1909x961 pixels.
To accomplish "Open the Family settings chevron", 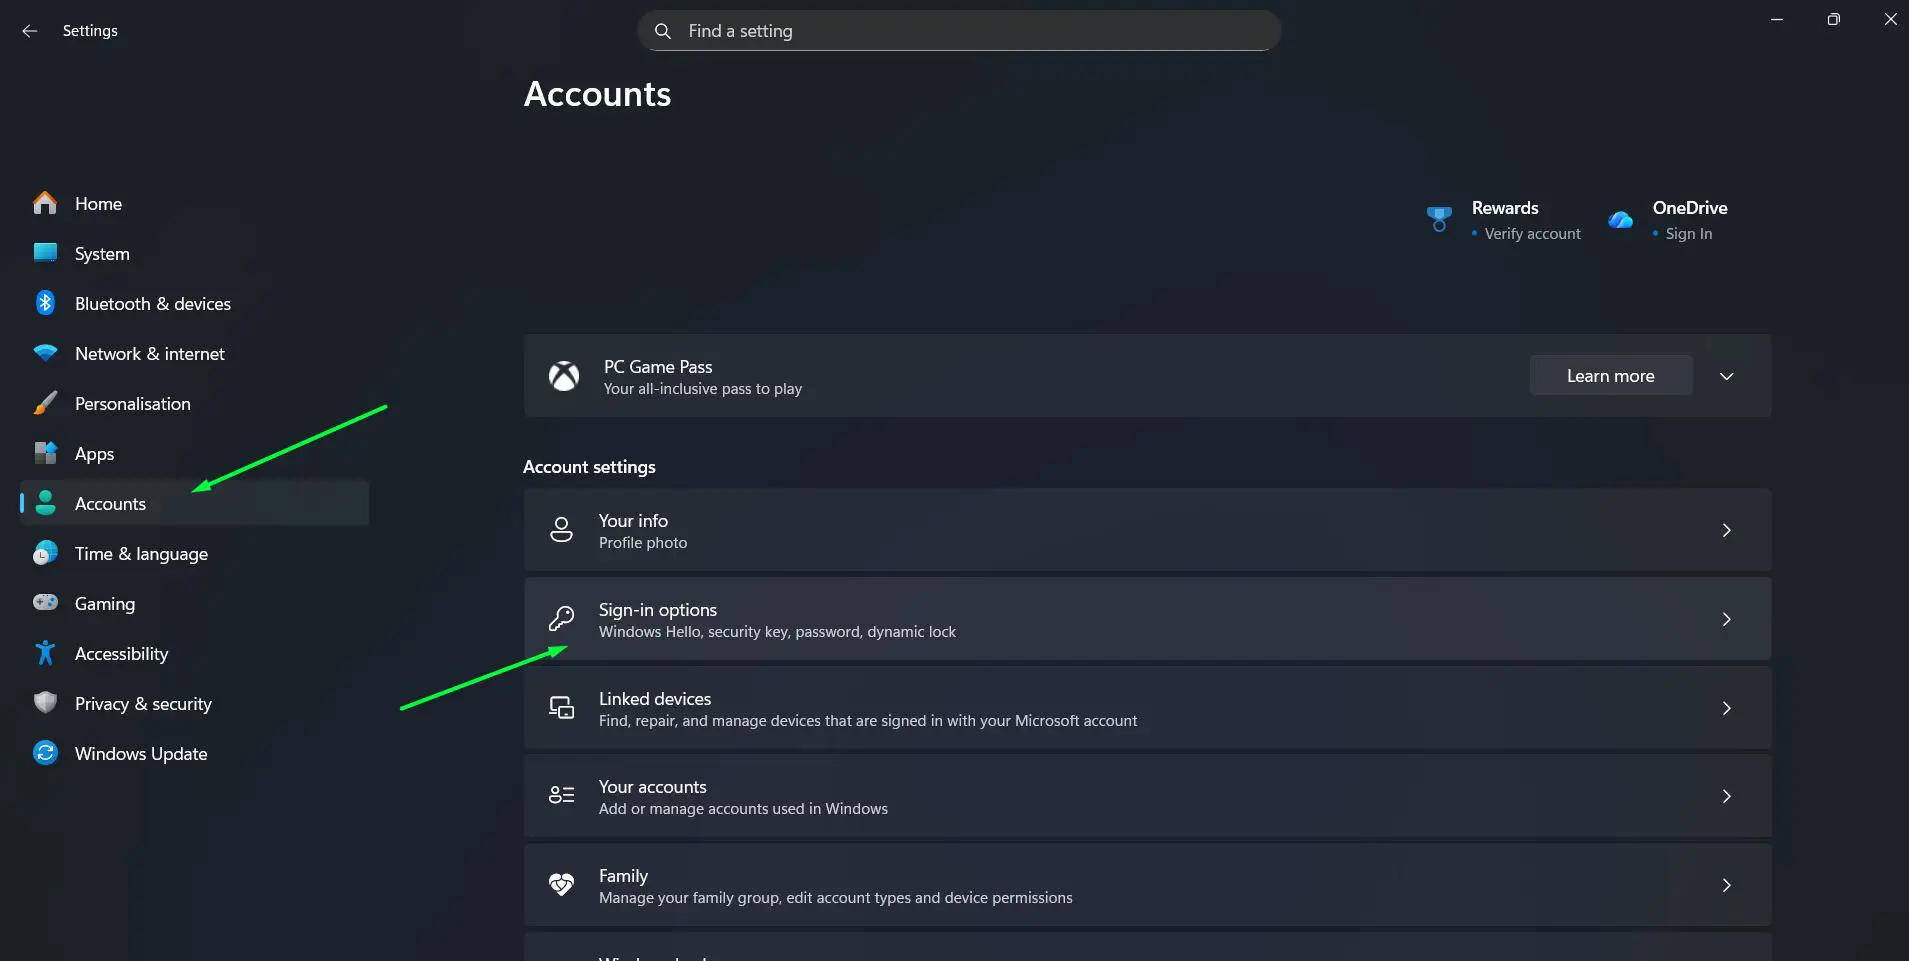I will (x=1727, y=885).
